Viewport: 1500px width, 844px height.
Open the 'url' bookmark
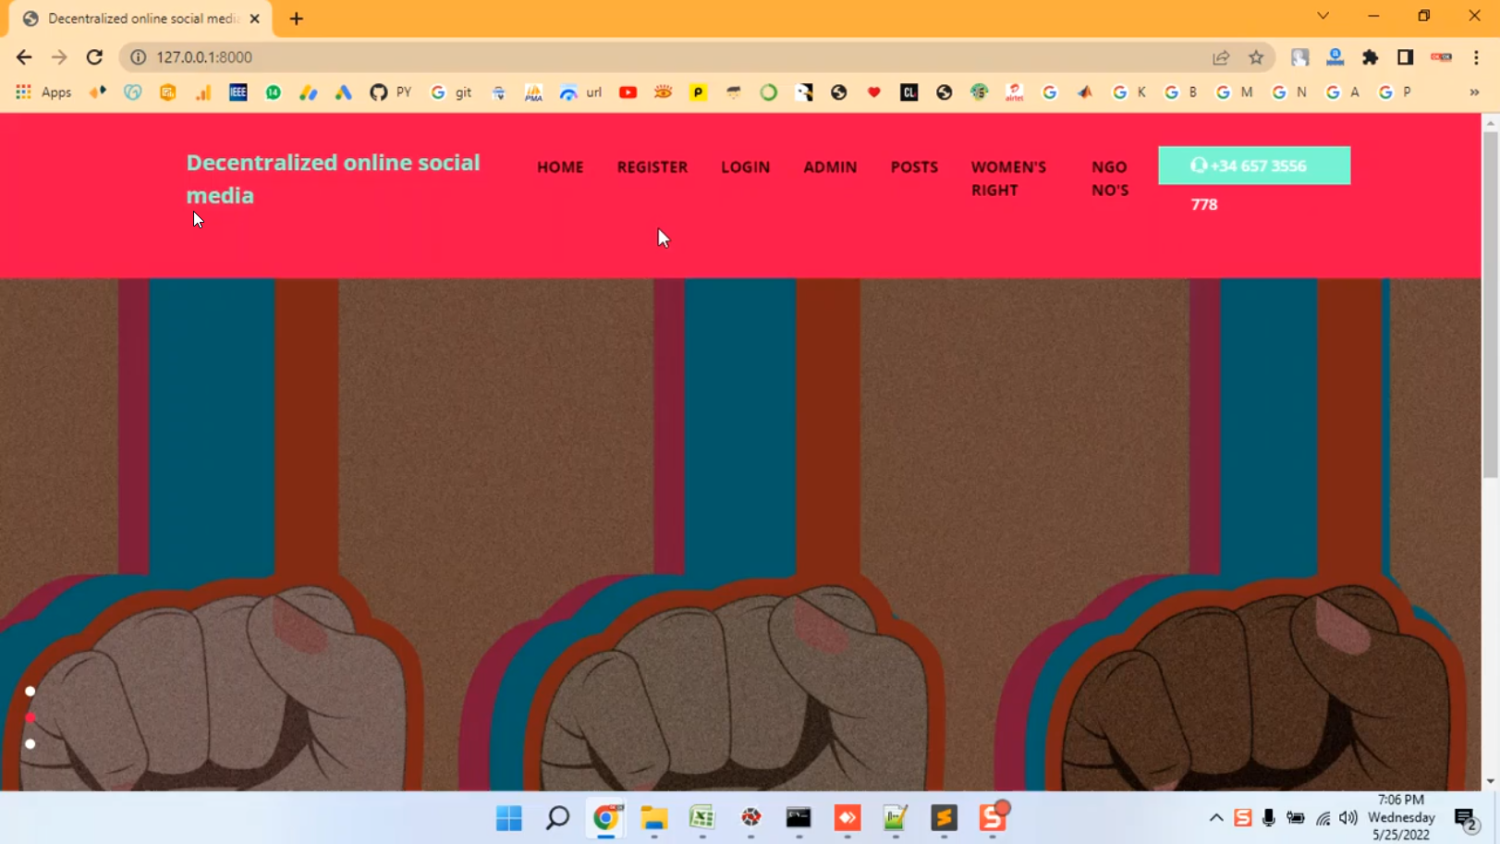click(x=581, y=92)
